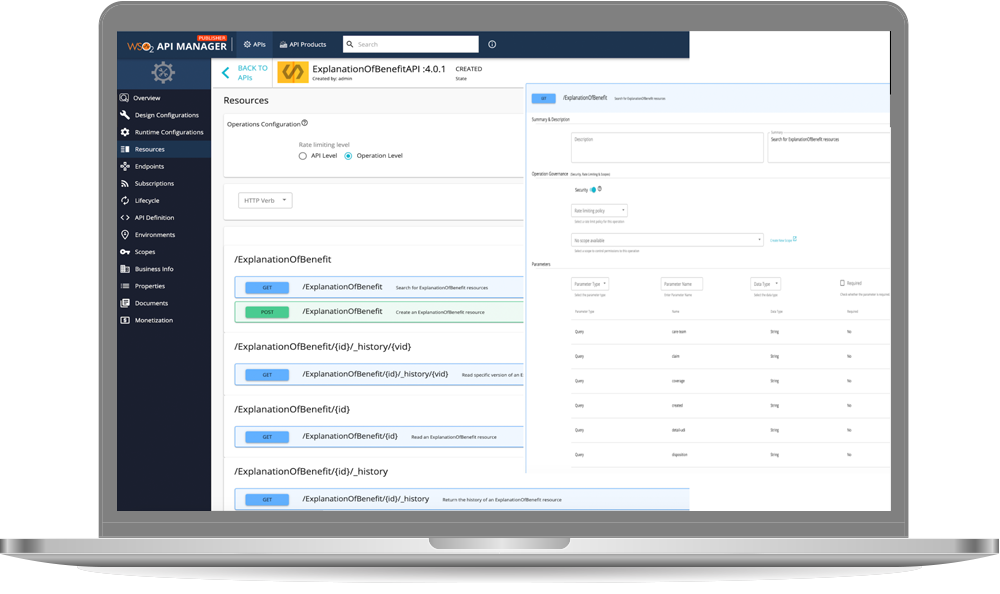The height and width of the screenshot is (594, 1000).
Task: Click the Scopes key icon
Action: 125,251
